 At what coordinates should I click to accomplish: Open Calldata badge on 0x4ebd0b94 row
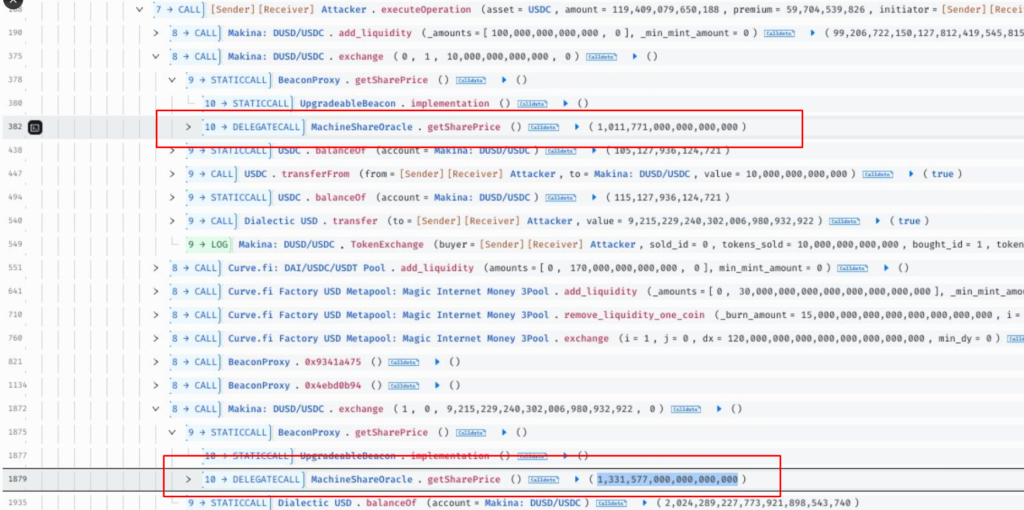pos(403,385)
